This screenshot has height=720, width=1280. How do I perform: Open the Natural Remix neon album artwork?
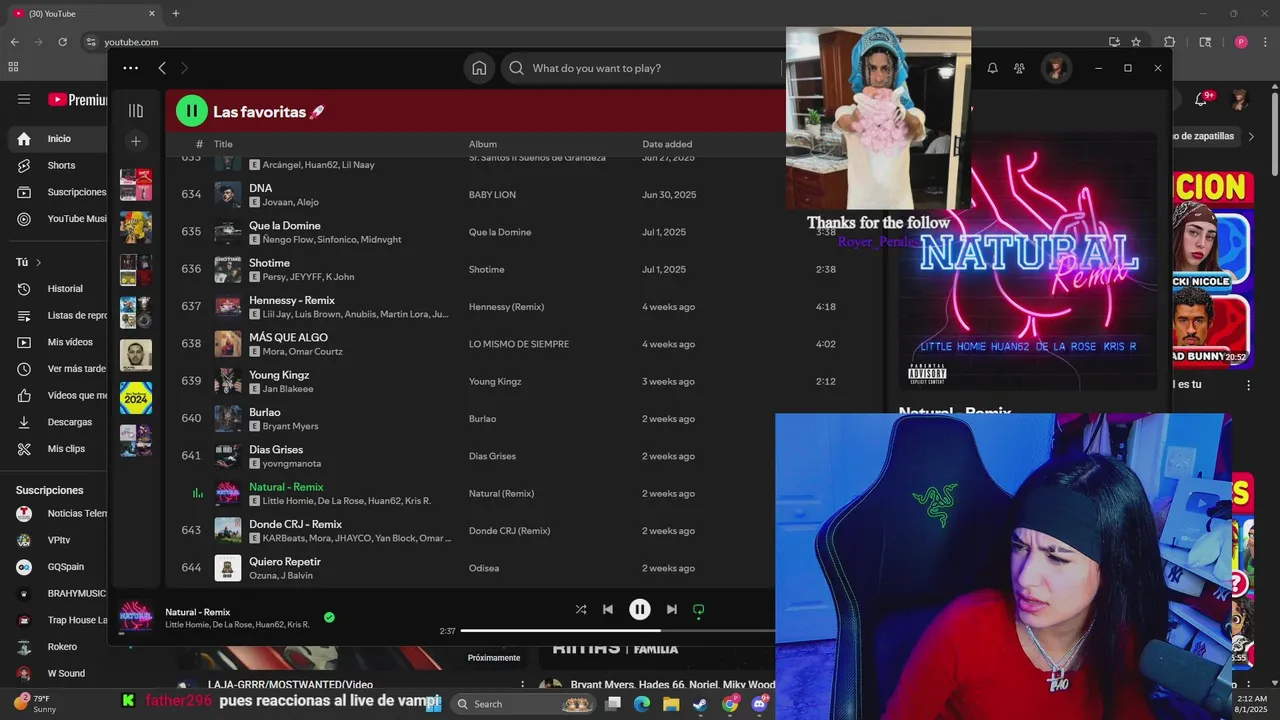pyautogui.click(x=1028, y=260)
